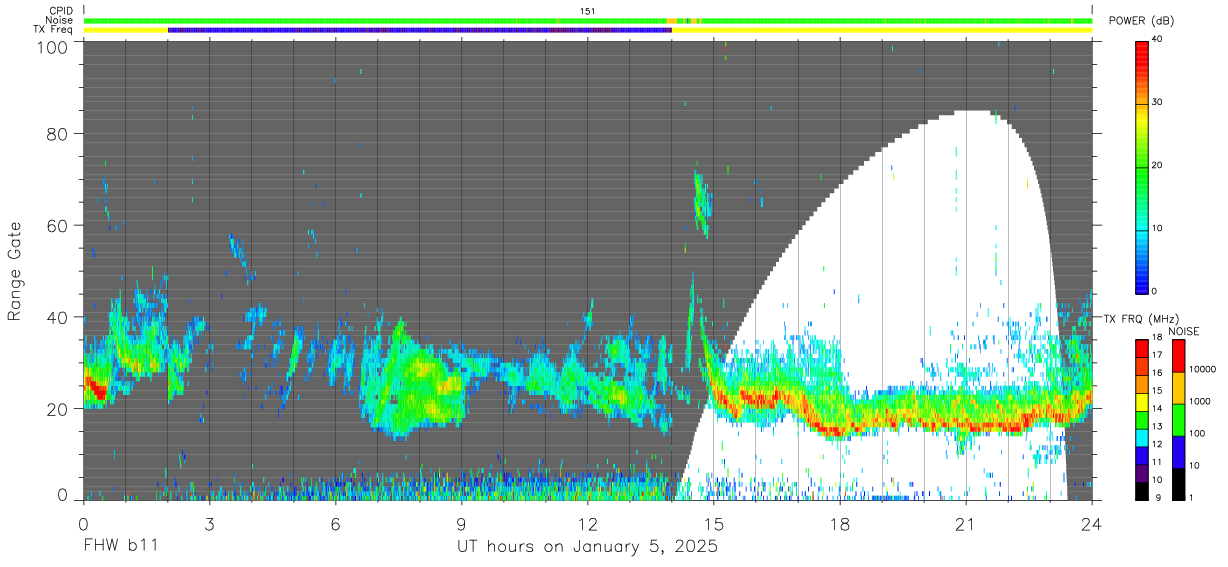
Task: Click the NOISE color scale bar
Action: click(1179, 419)
